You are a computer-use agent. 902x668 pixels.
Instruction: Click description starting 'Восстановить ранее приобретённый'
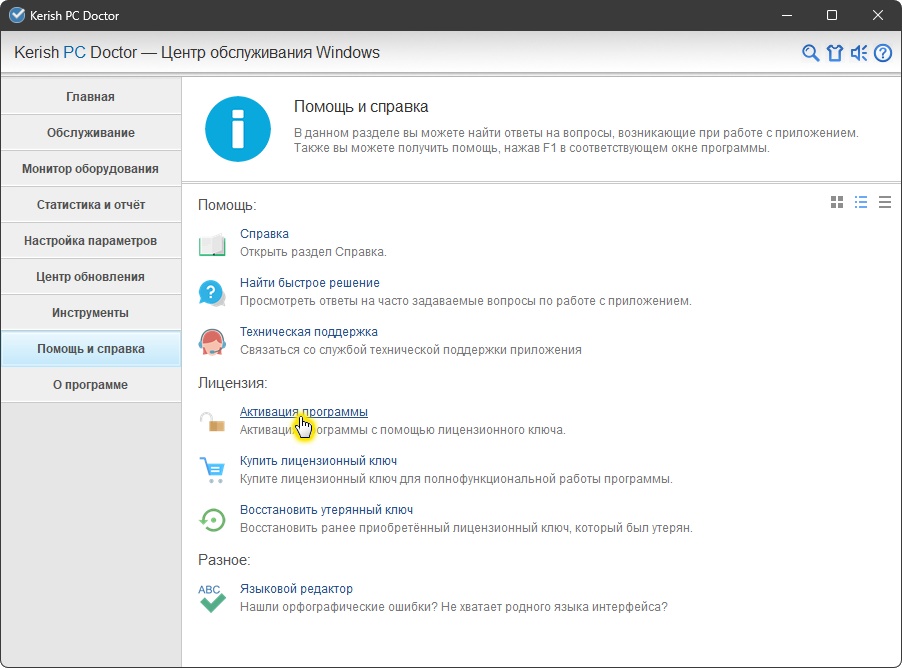point(466,528)
